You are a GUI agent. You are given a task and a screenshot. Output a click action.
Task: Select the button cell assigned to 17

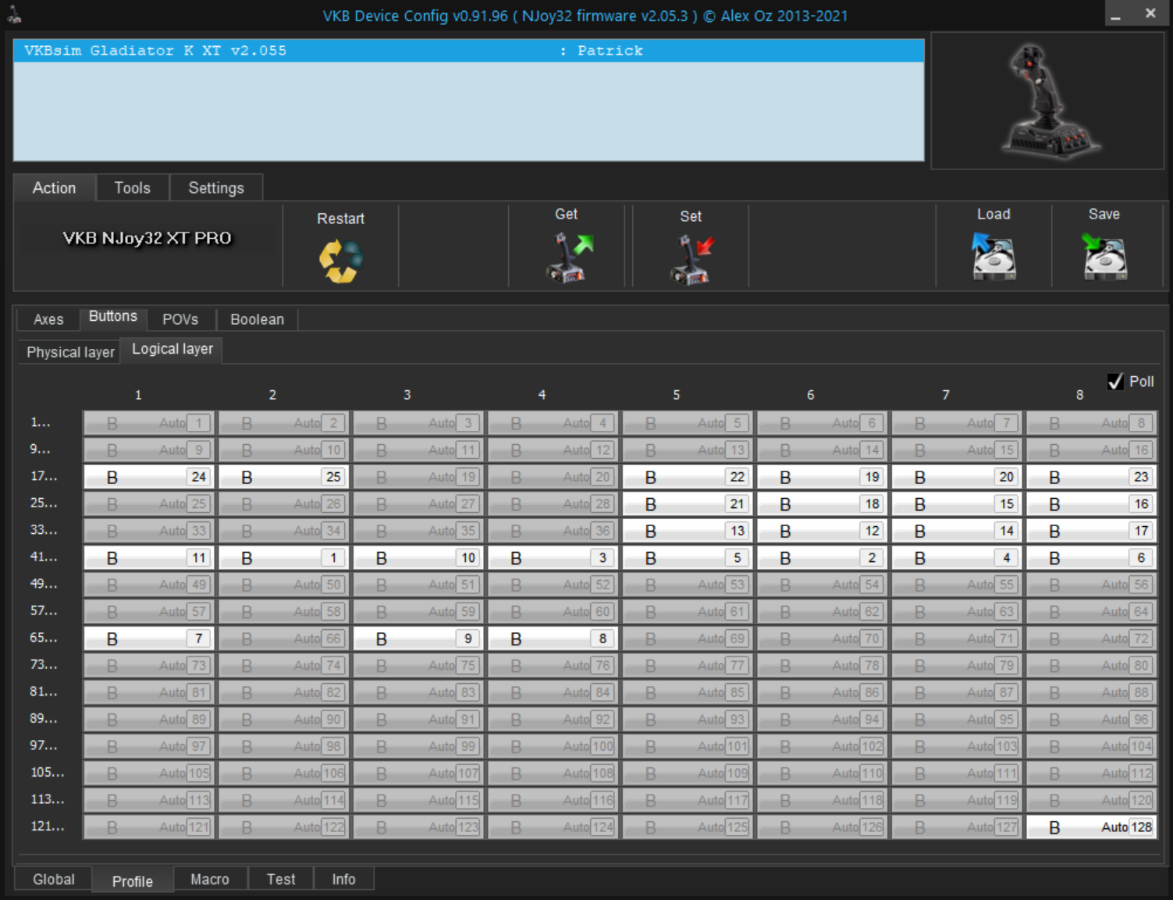[x=1091, y=531]
